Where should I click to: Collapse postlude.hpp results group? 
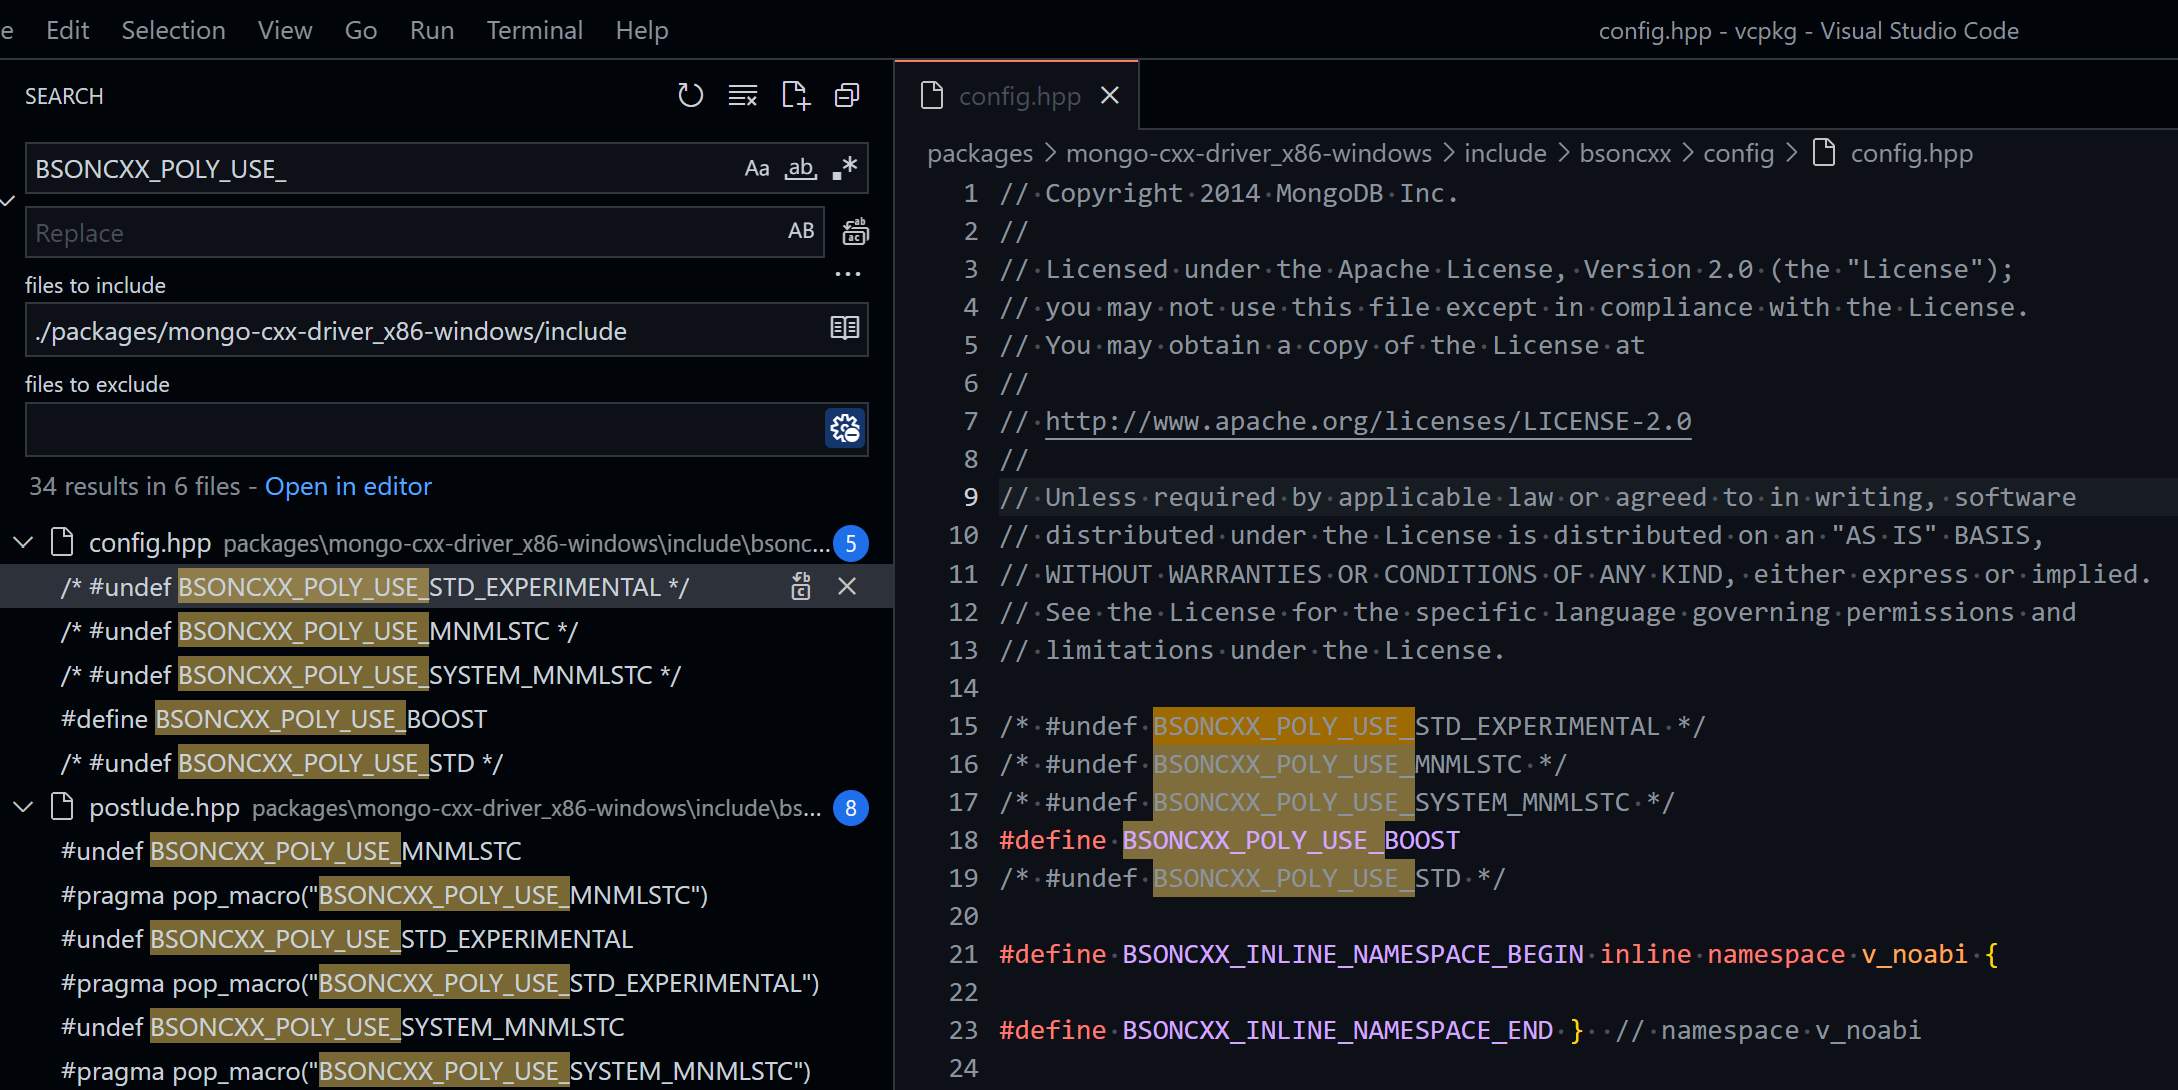coord(23,807)
